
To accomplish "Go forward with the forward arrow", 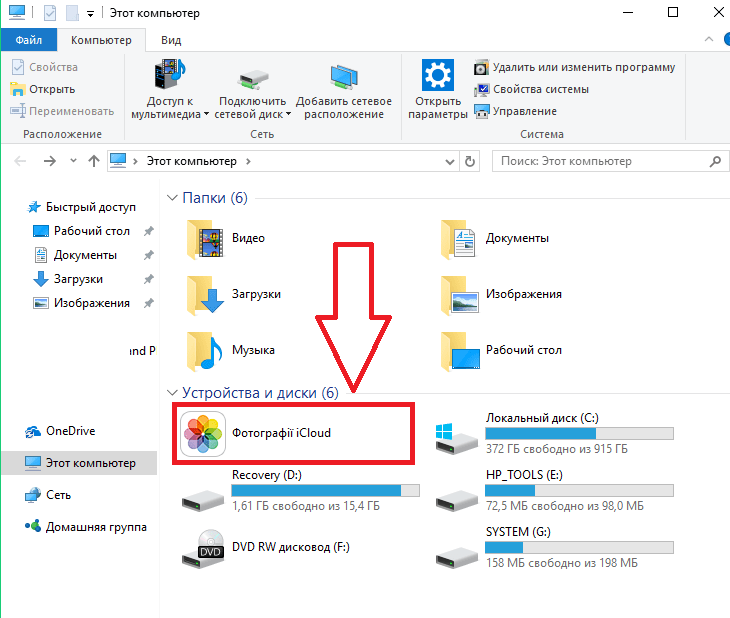I will [x=50, y=161].
